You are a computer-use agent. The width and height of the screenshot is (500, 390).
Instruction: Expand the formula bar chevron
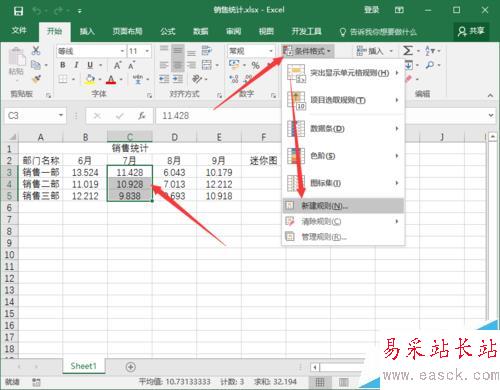[491, 116]
